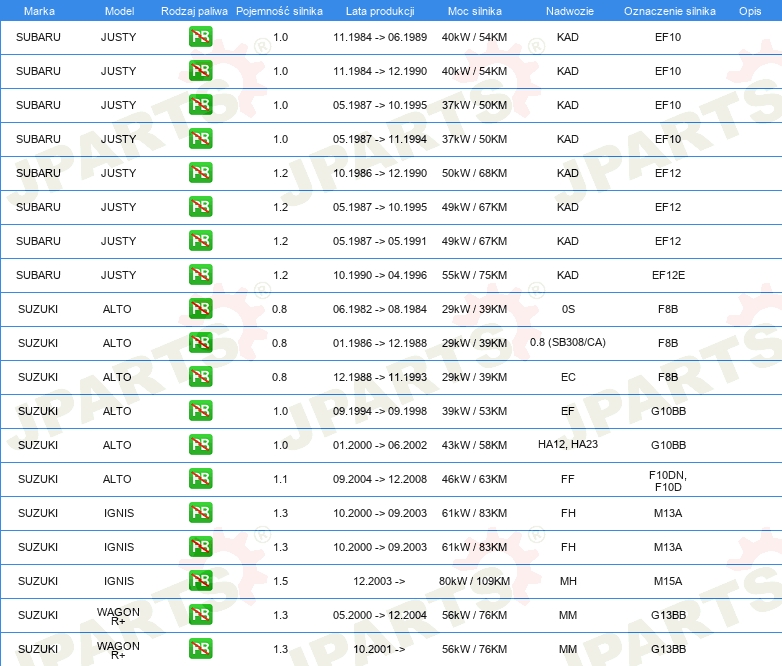The width and height of the screenshot is (782, 666).
Task: Click the fuel icon in Alto F10DN row
Action: 200,478
